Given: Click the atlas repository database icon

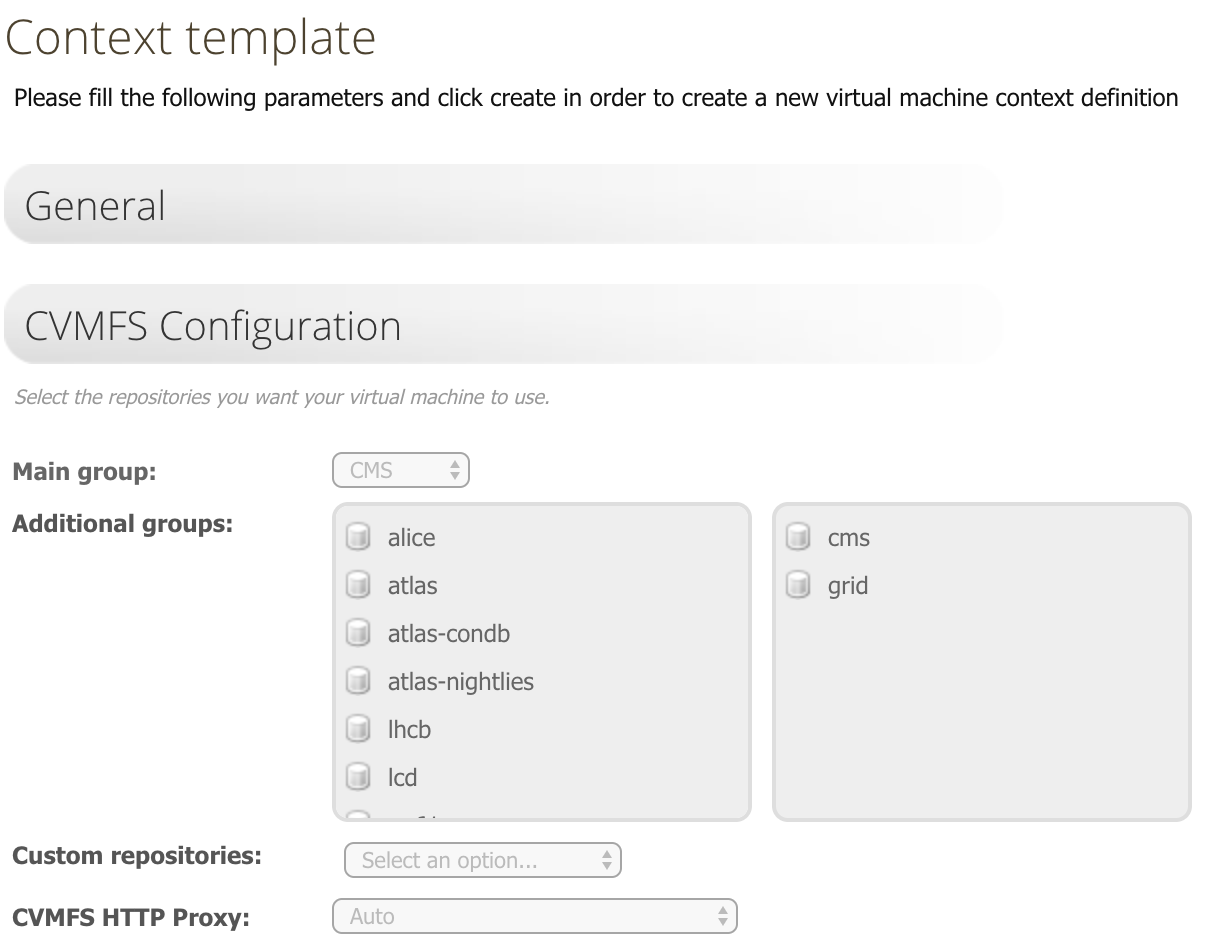Looking at the screenshot, I should tap(358, 586).
